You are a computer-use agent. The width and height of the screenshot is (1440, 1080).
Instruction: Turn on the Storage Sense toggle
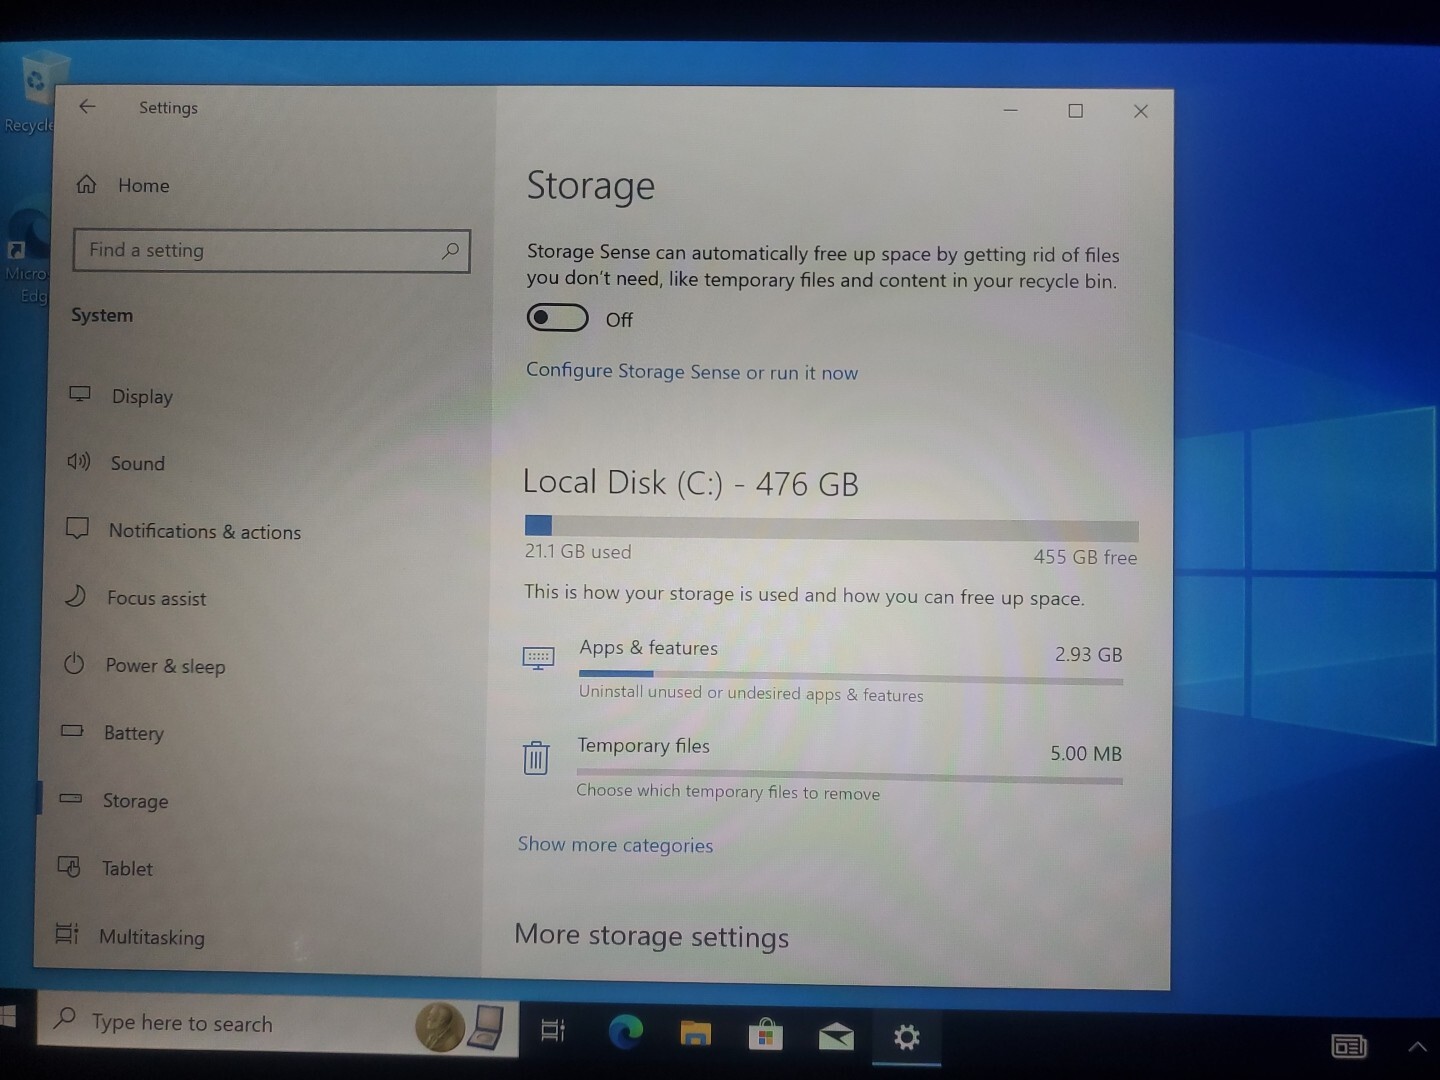(x=557, y=318)
